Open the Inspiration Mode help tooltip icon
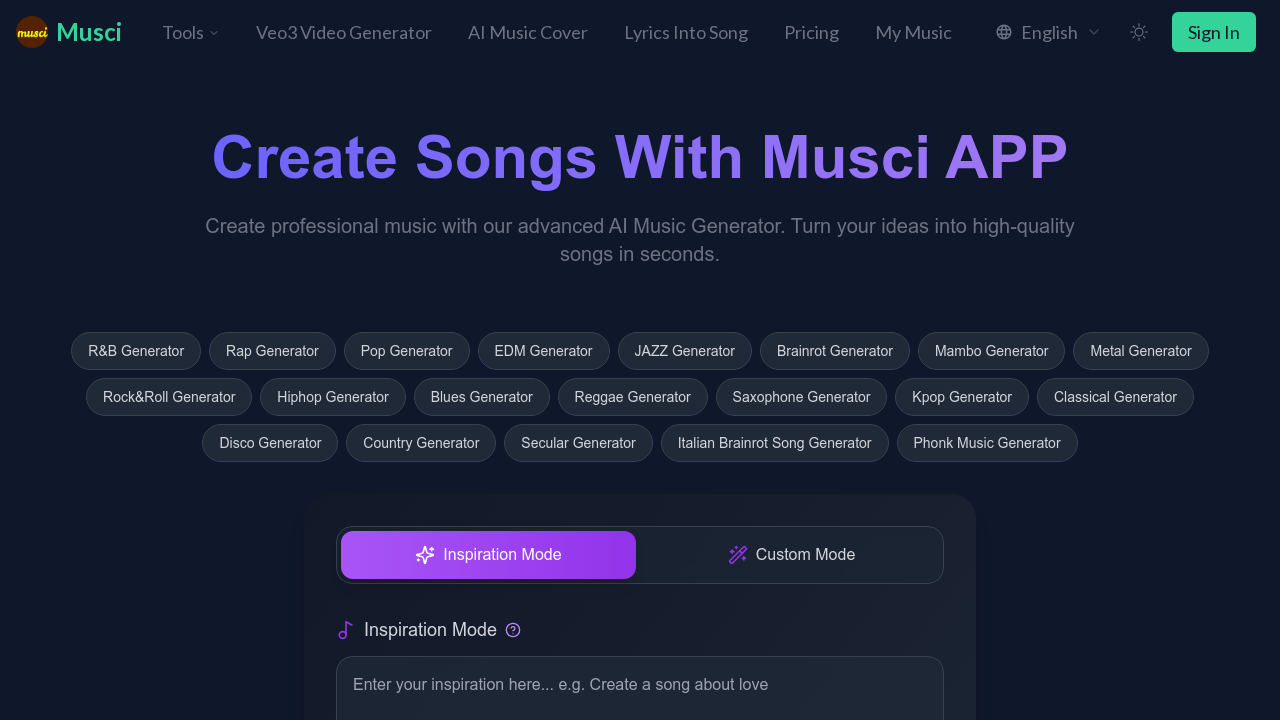 [x=513, y=630]
